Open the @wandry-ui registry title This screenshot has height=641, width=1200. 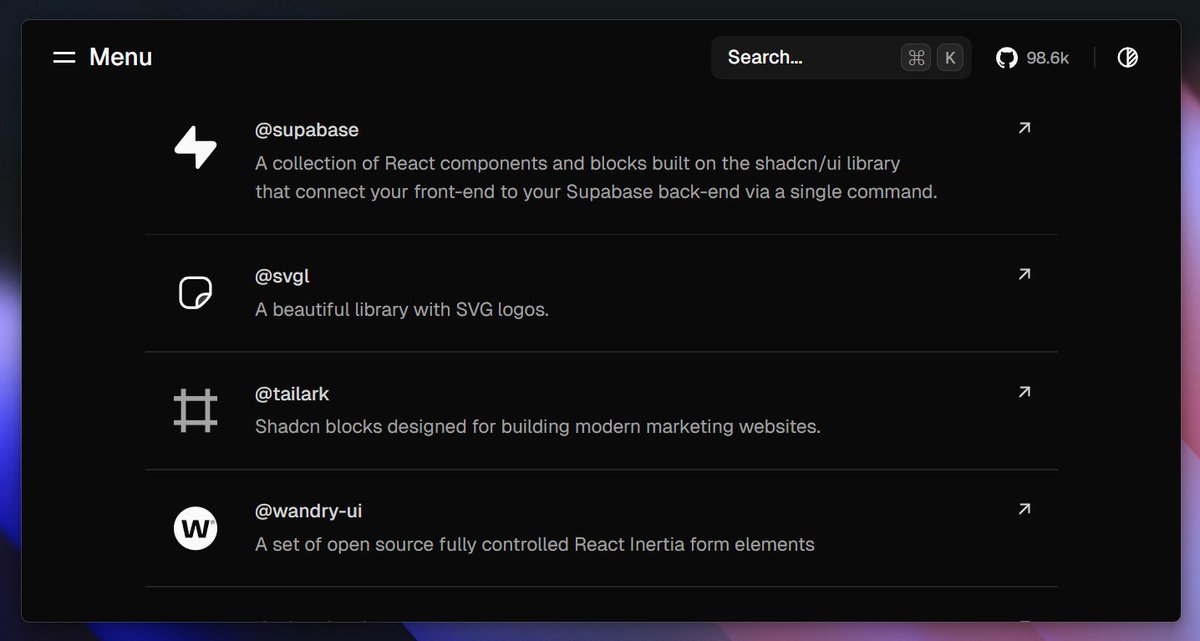point(308,511)
